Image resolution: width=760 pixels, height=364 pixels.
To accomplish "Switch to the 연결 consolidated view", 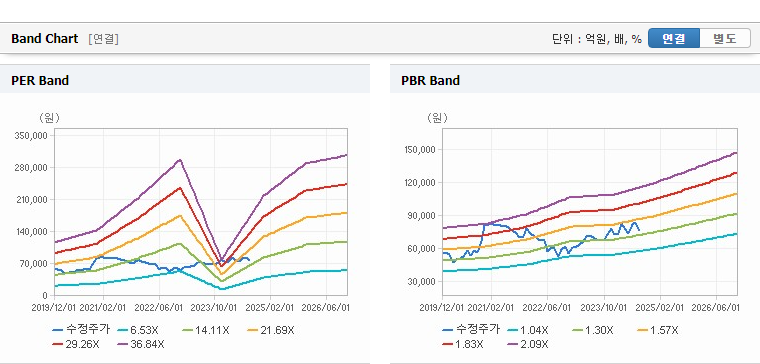I will 674,39.
